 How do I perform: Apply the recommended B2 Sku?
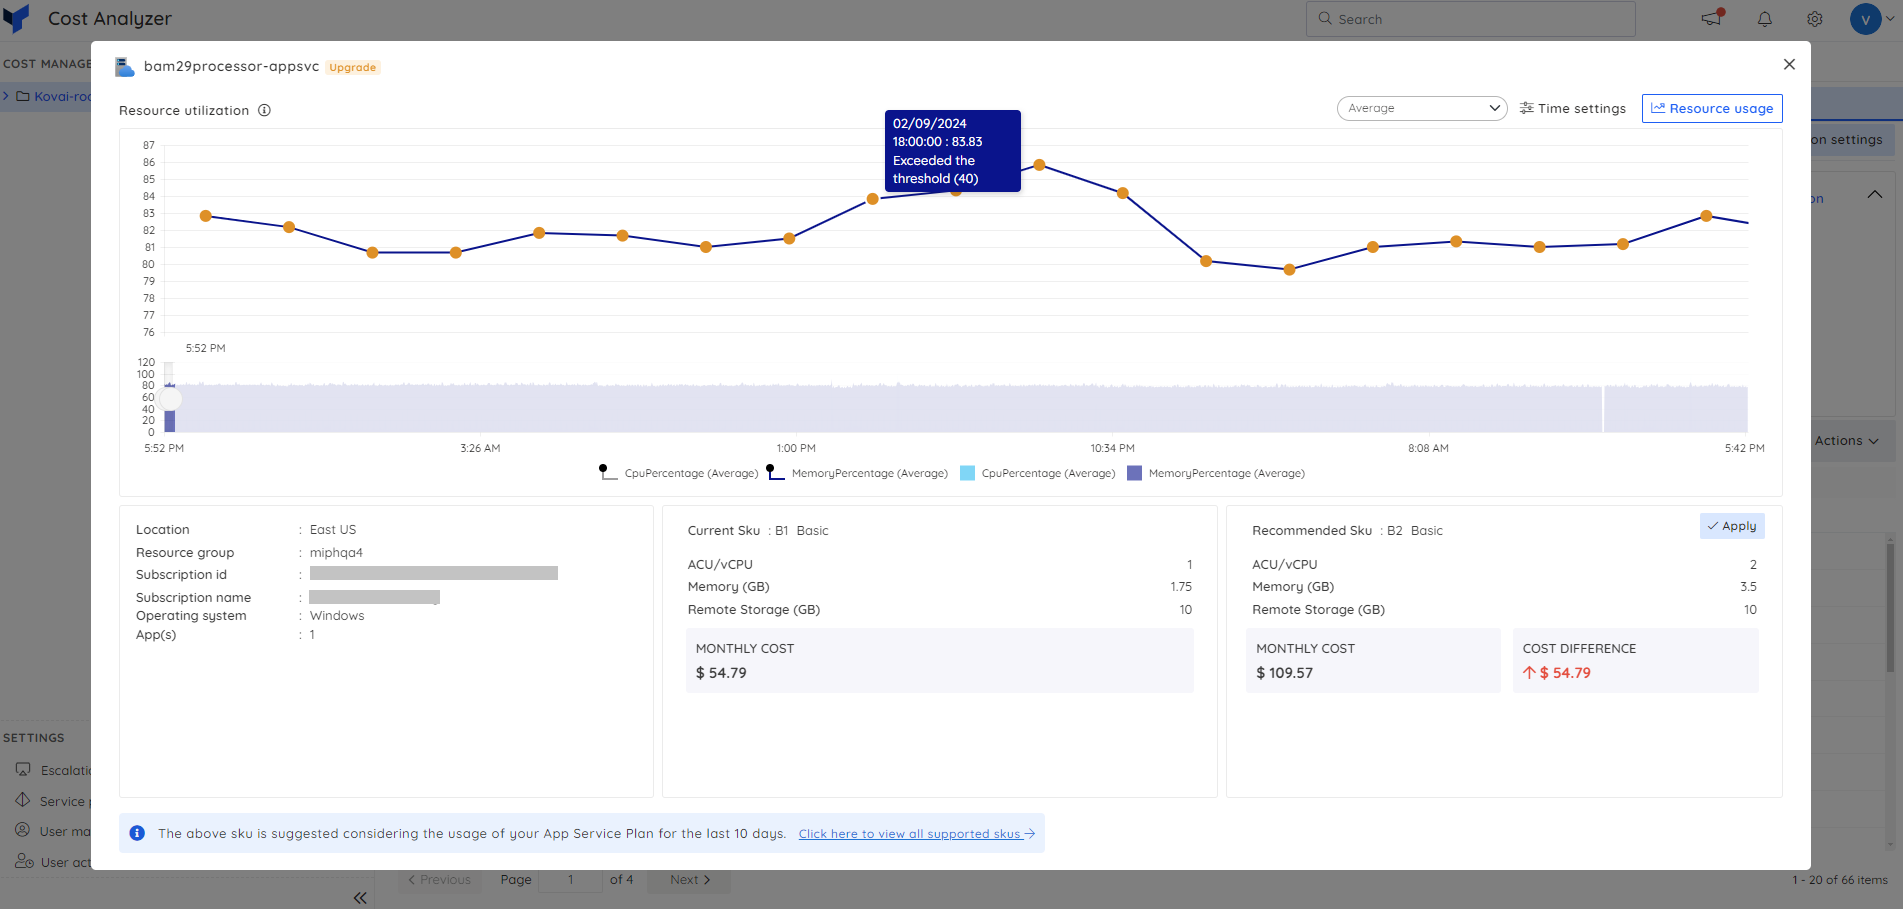click(1732, 526)
